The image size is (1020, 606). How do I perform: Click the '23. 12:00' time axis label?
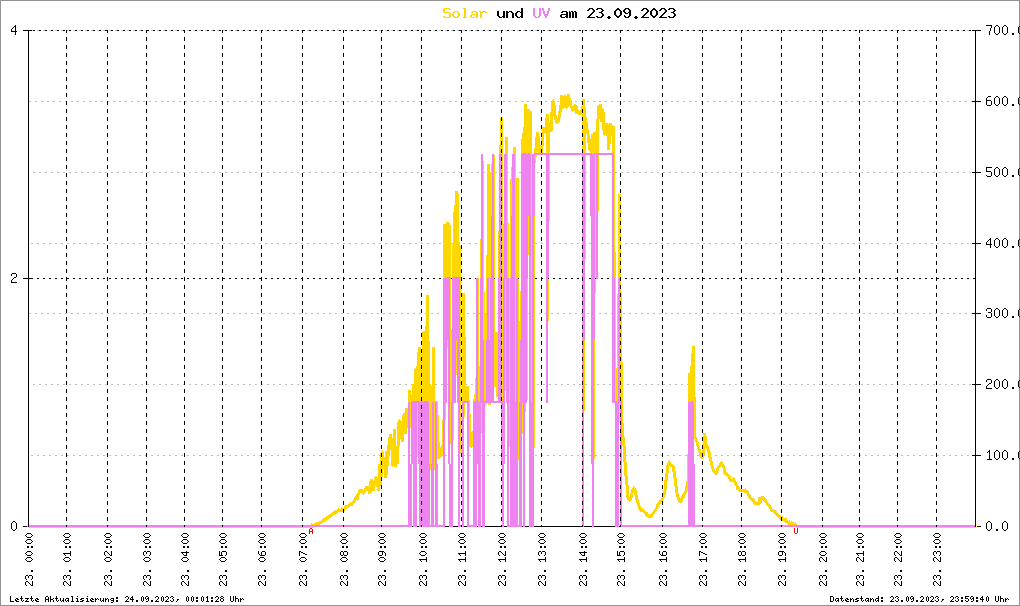502,559
